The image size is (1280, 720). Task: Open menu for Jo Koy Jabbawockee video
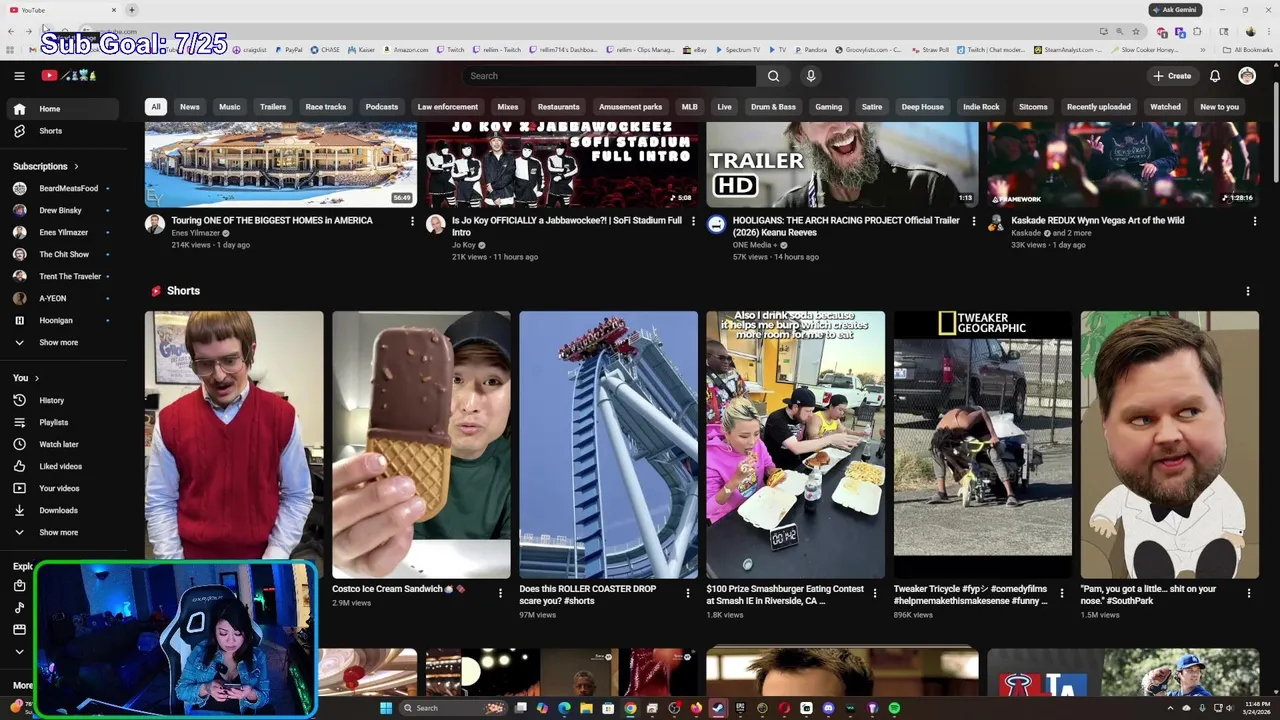pyautogui.click(x=693, y=221)
